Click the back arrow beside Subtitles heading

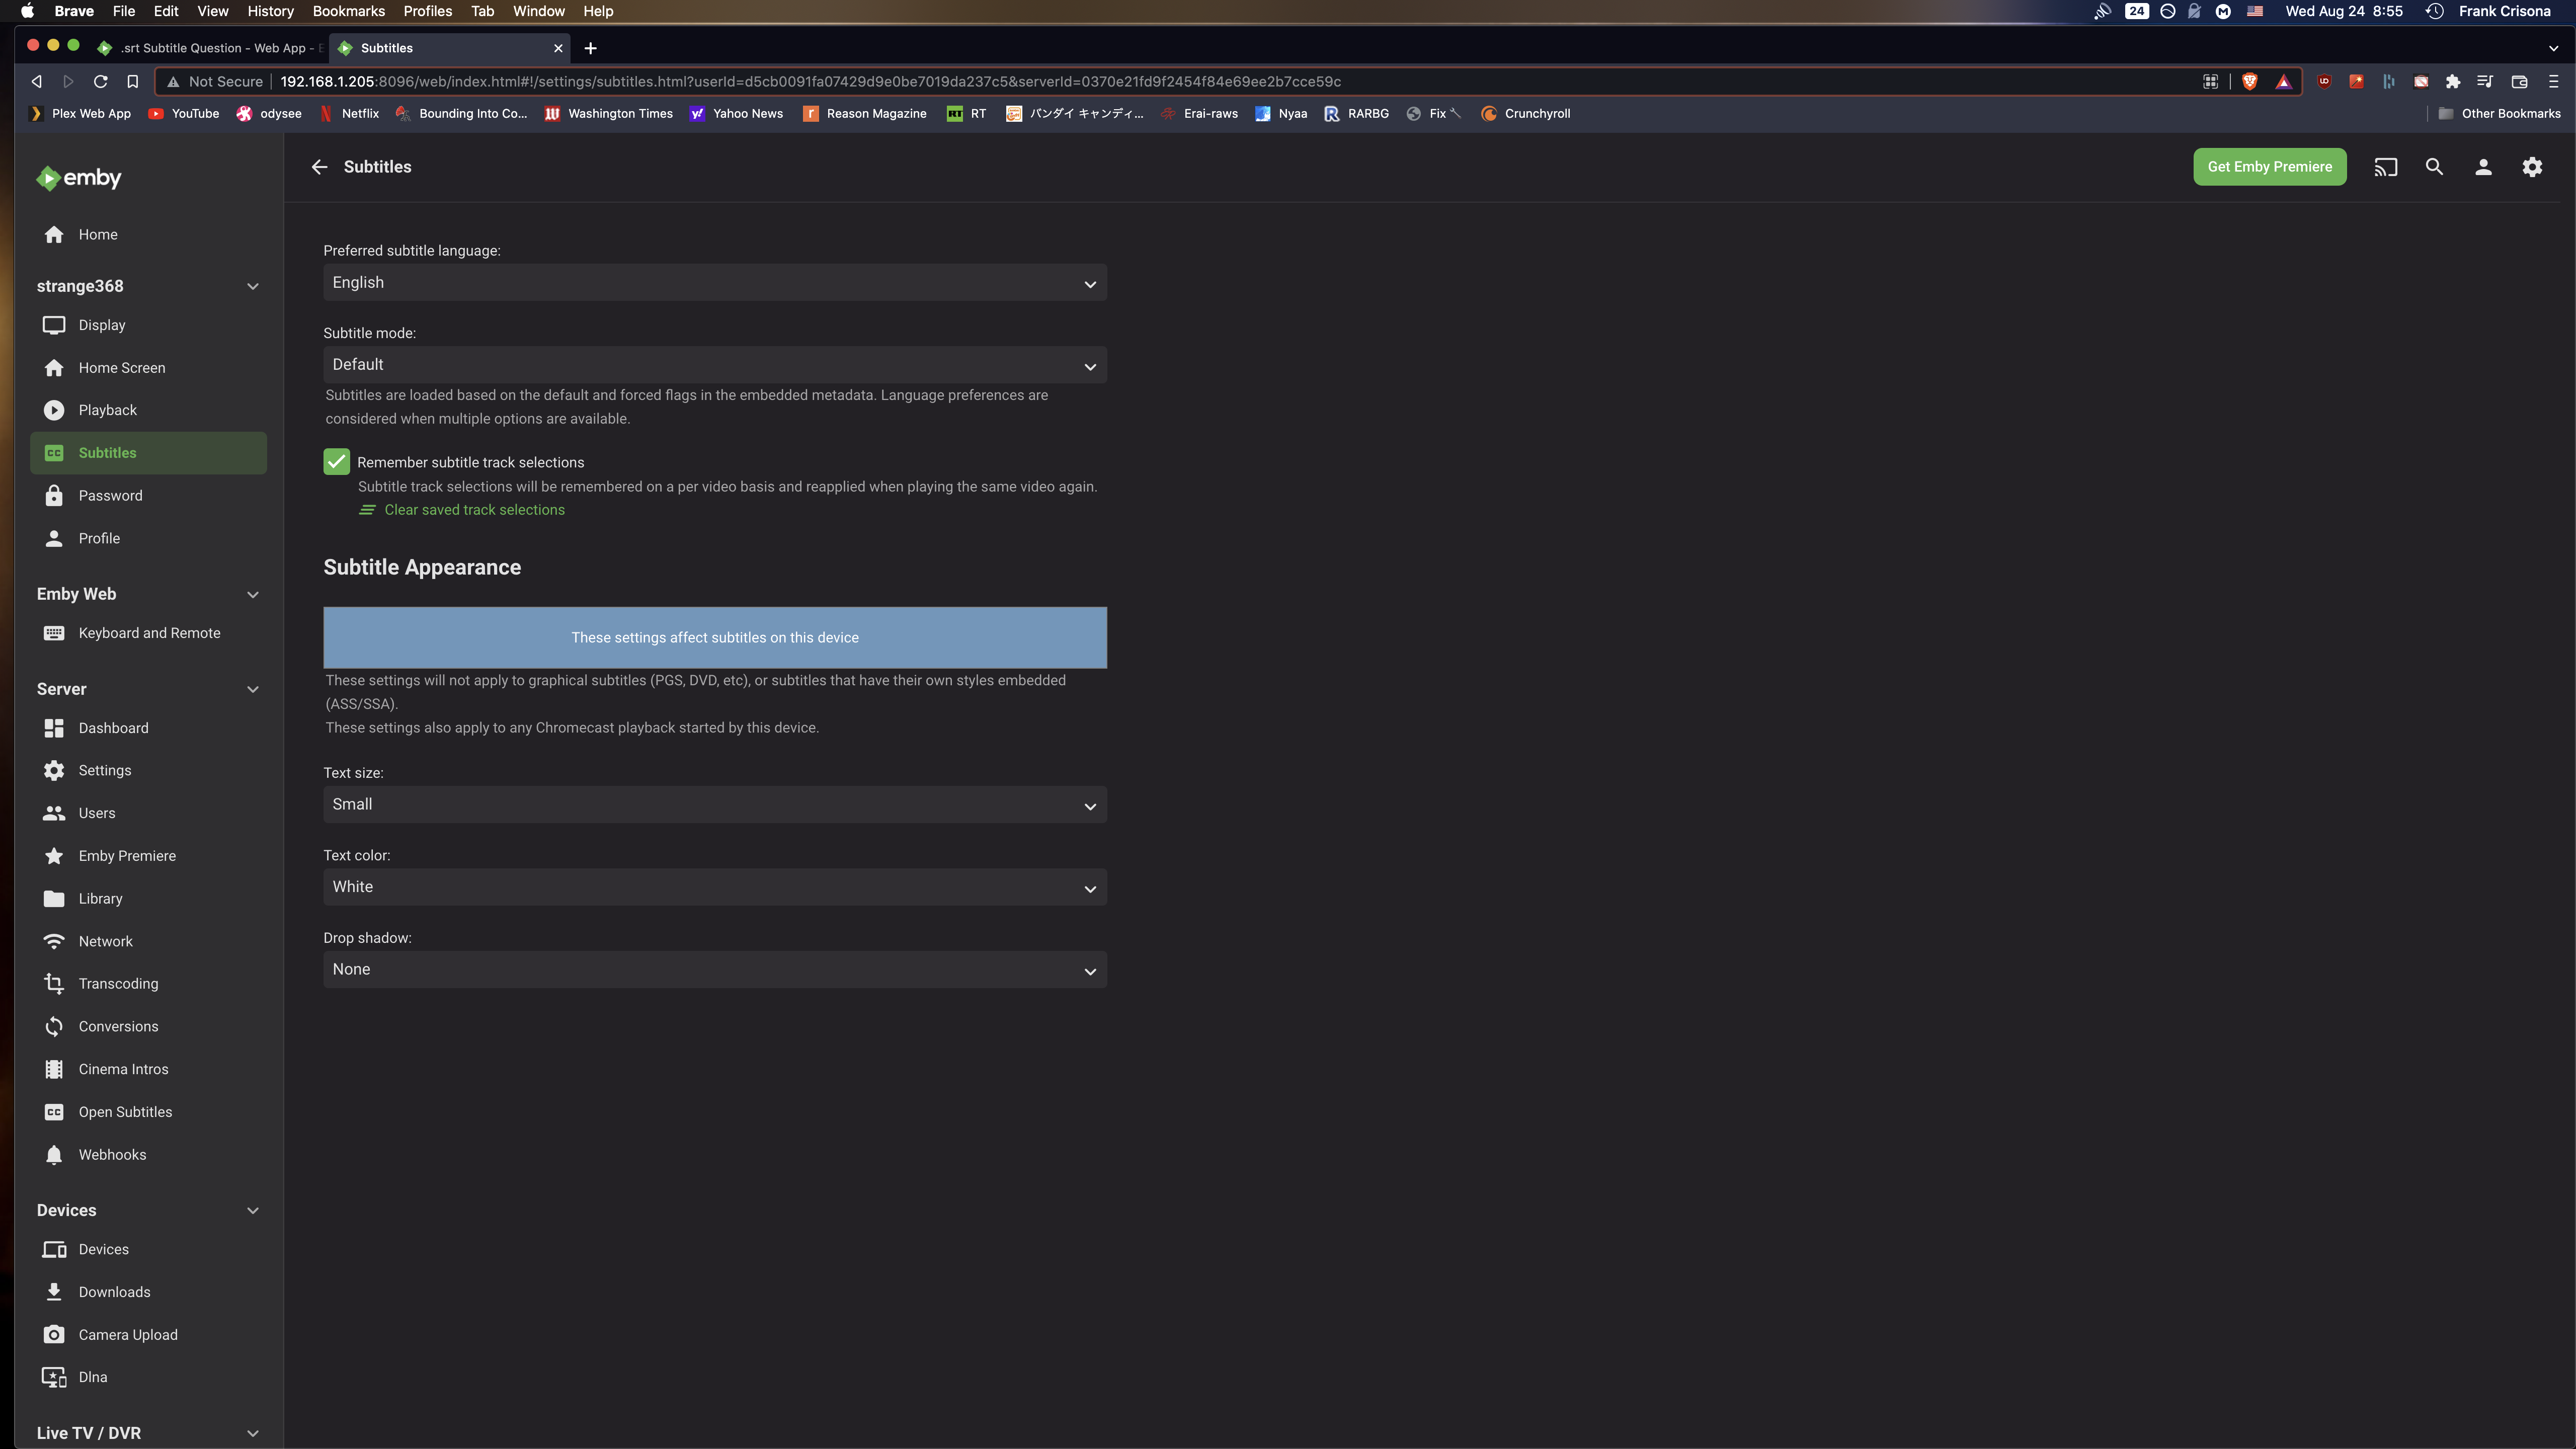(x=319, y=167)
